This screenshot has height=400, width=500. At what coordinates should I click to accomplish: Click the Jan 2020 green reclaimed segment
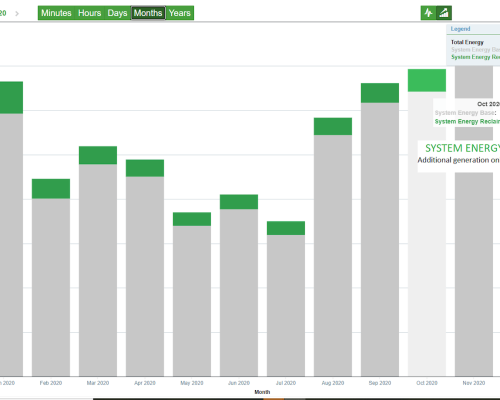pyautogui.click(x=11, y=97)
